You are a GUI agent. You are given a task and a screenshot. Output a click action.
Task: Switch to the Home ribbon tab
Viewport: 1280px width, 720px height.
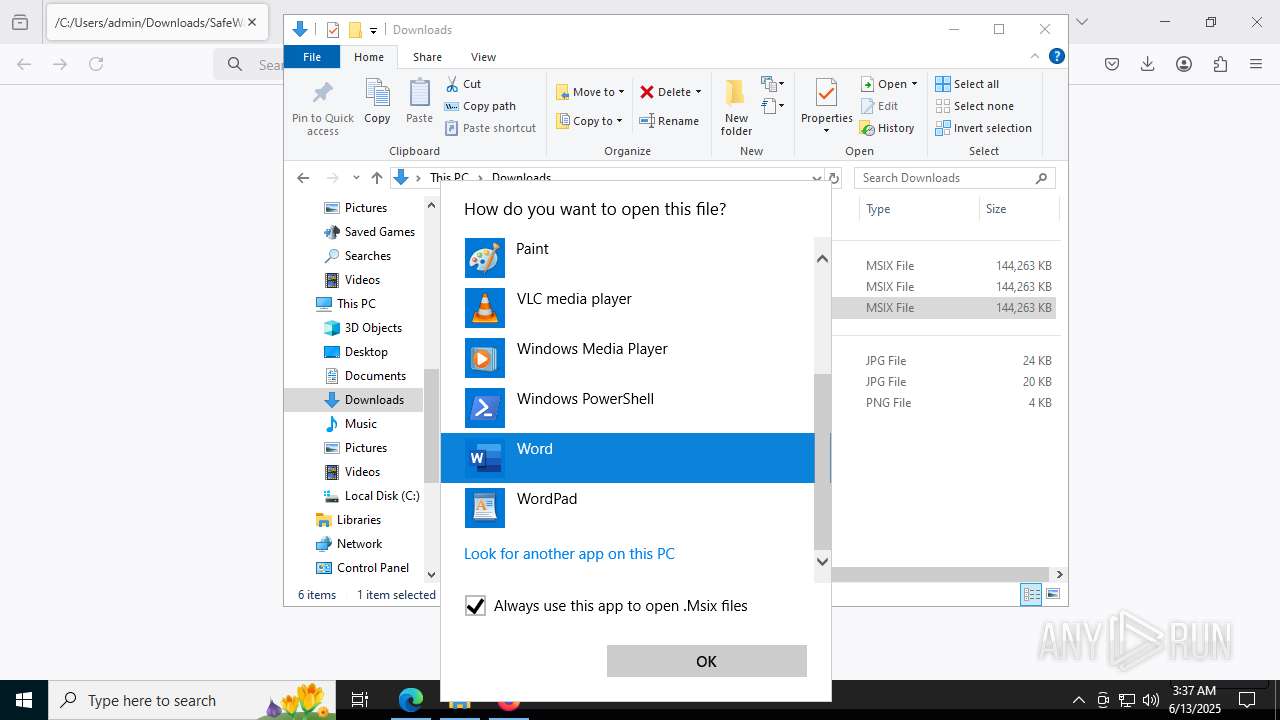click(x=368, y=57)
